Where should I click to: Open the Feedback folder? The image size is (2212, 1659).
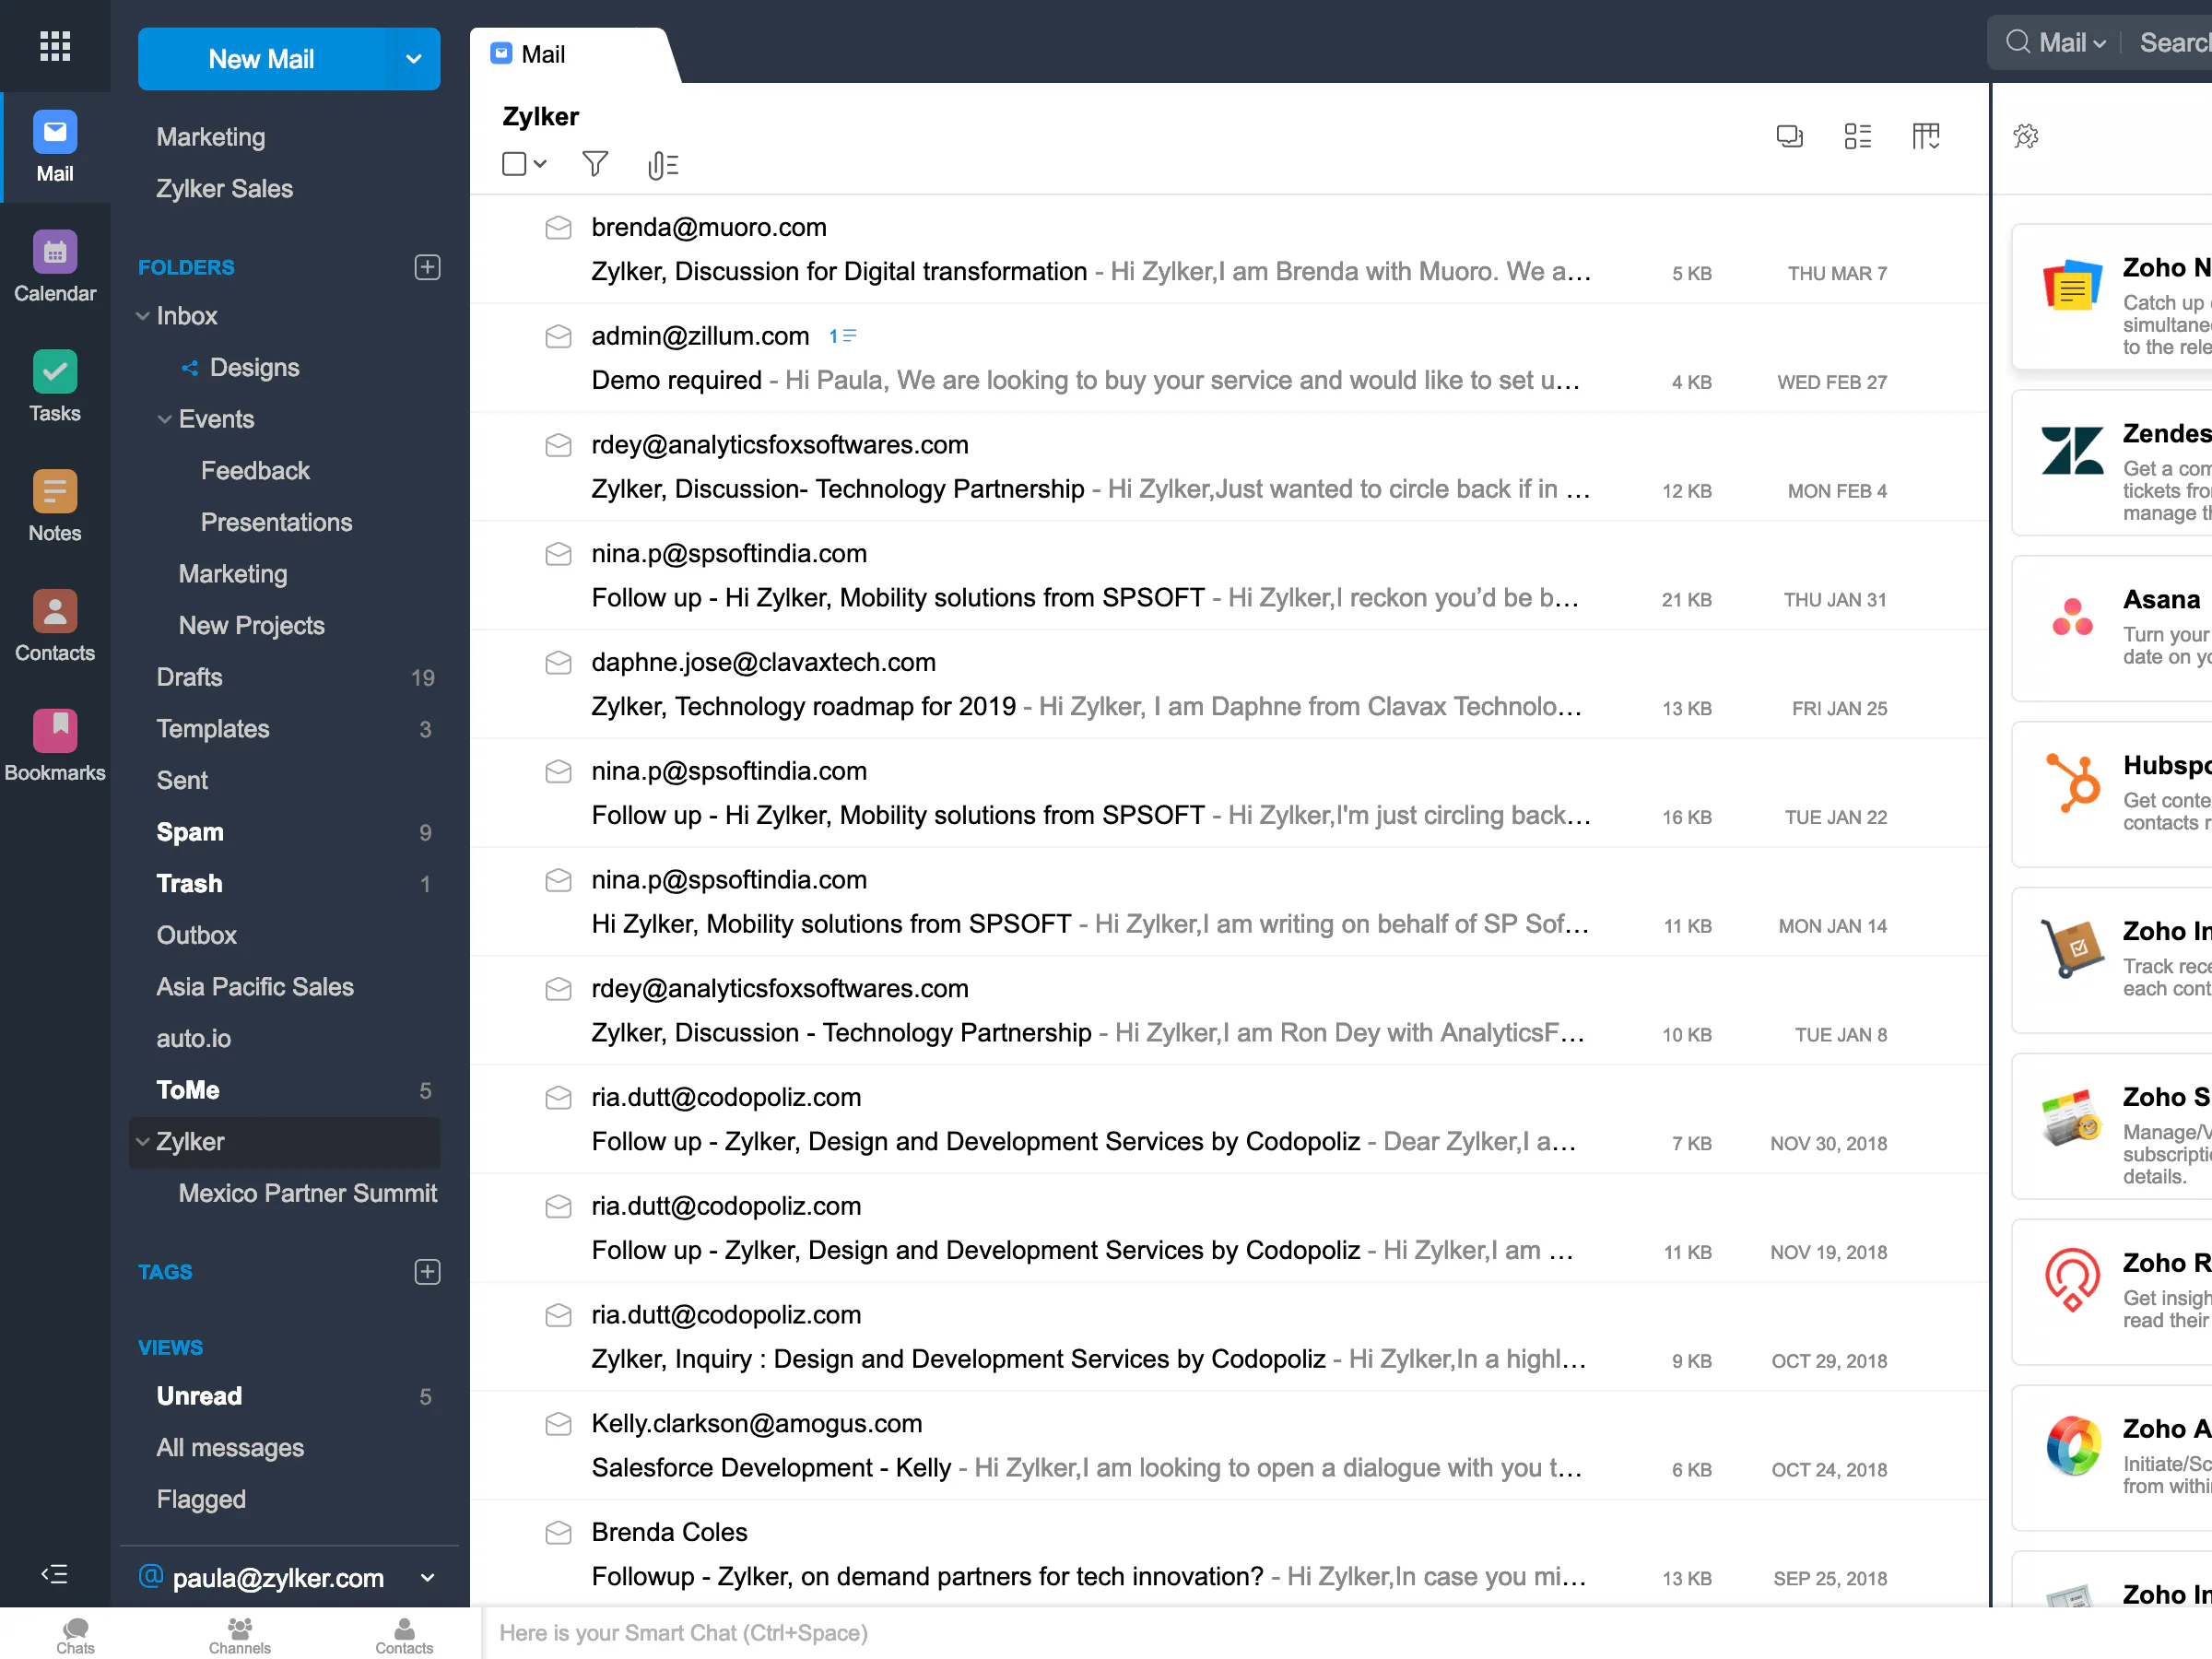[x=255, y=471]
